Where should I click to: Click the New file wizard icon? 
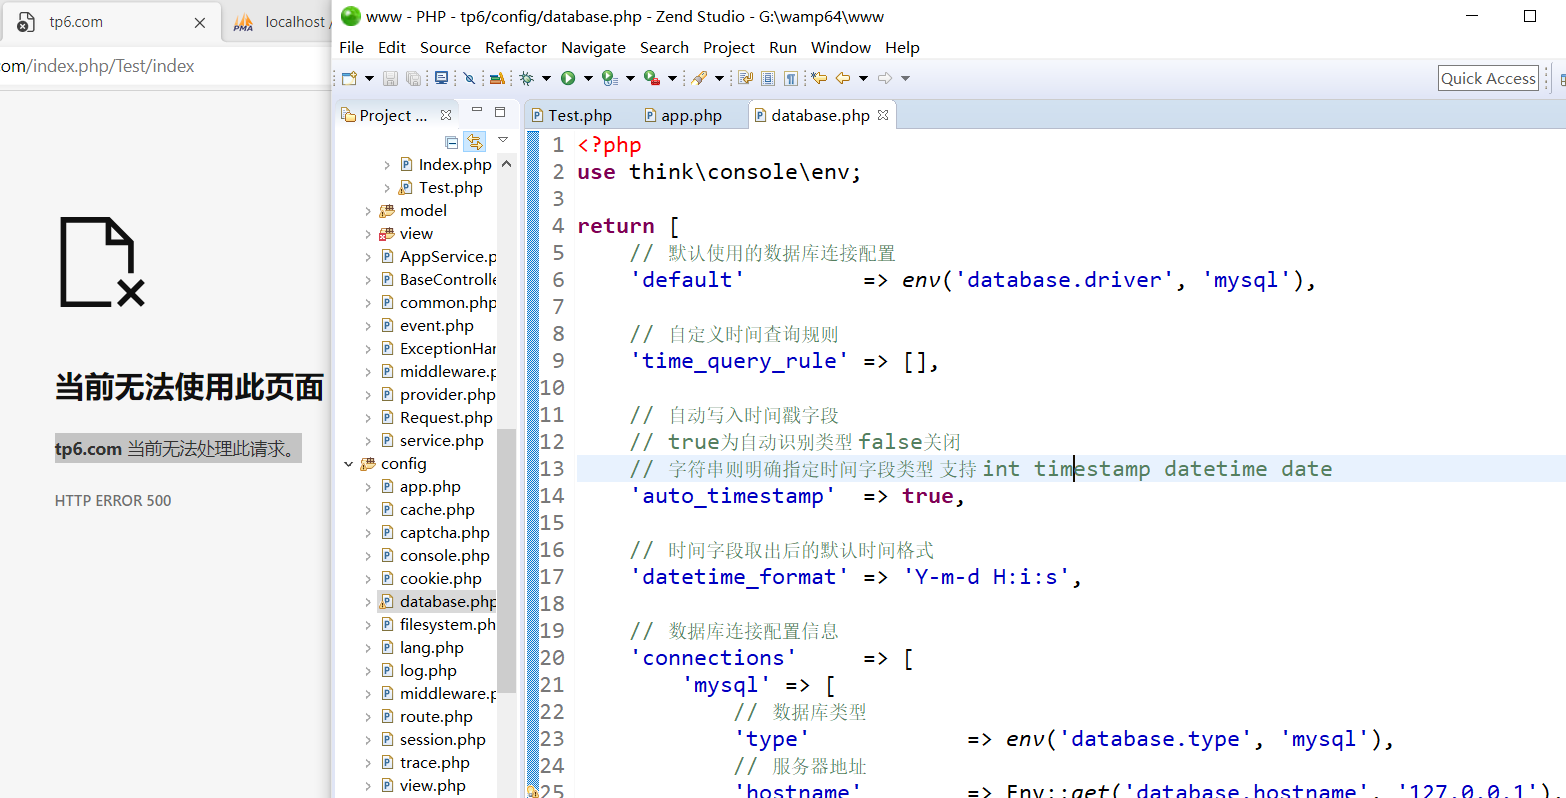348,78
